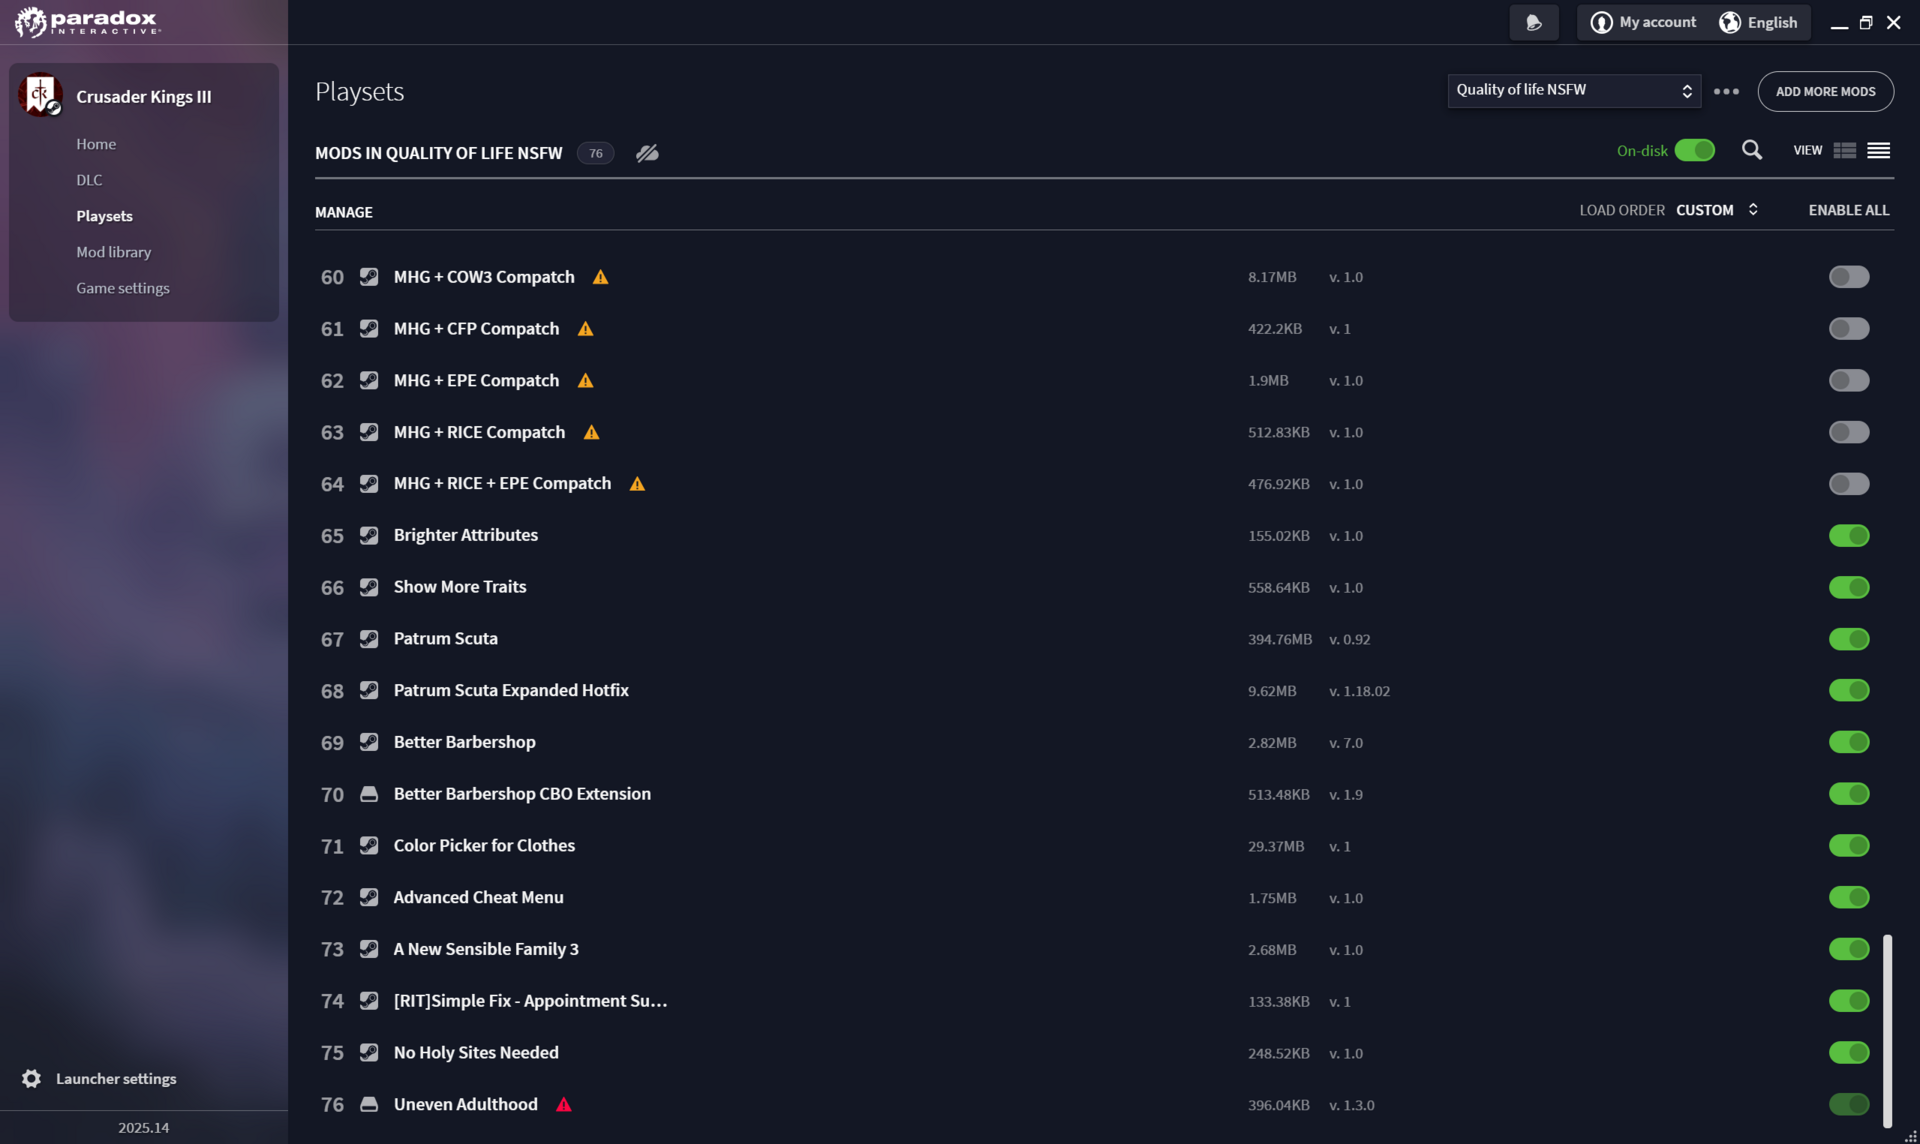
Task: Click the vertical scrollbar thumb in mod list
Action: pyautogui.click(x=1887, y=1030)
